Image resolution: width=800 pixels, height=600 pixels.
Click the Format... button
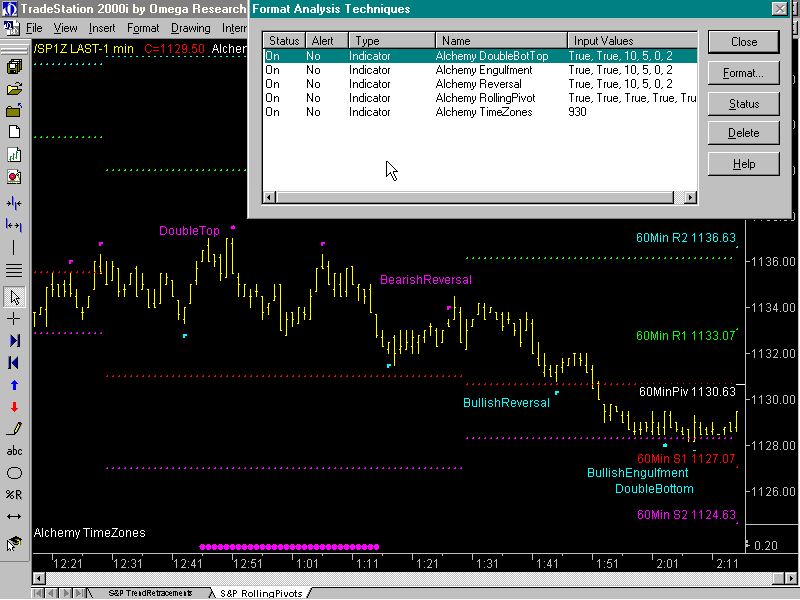744,73
